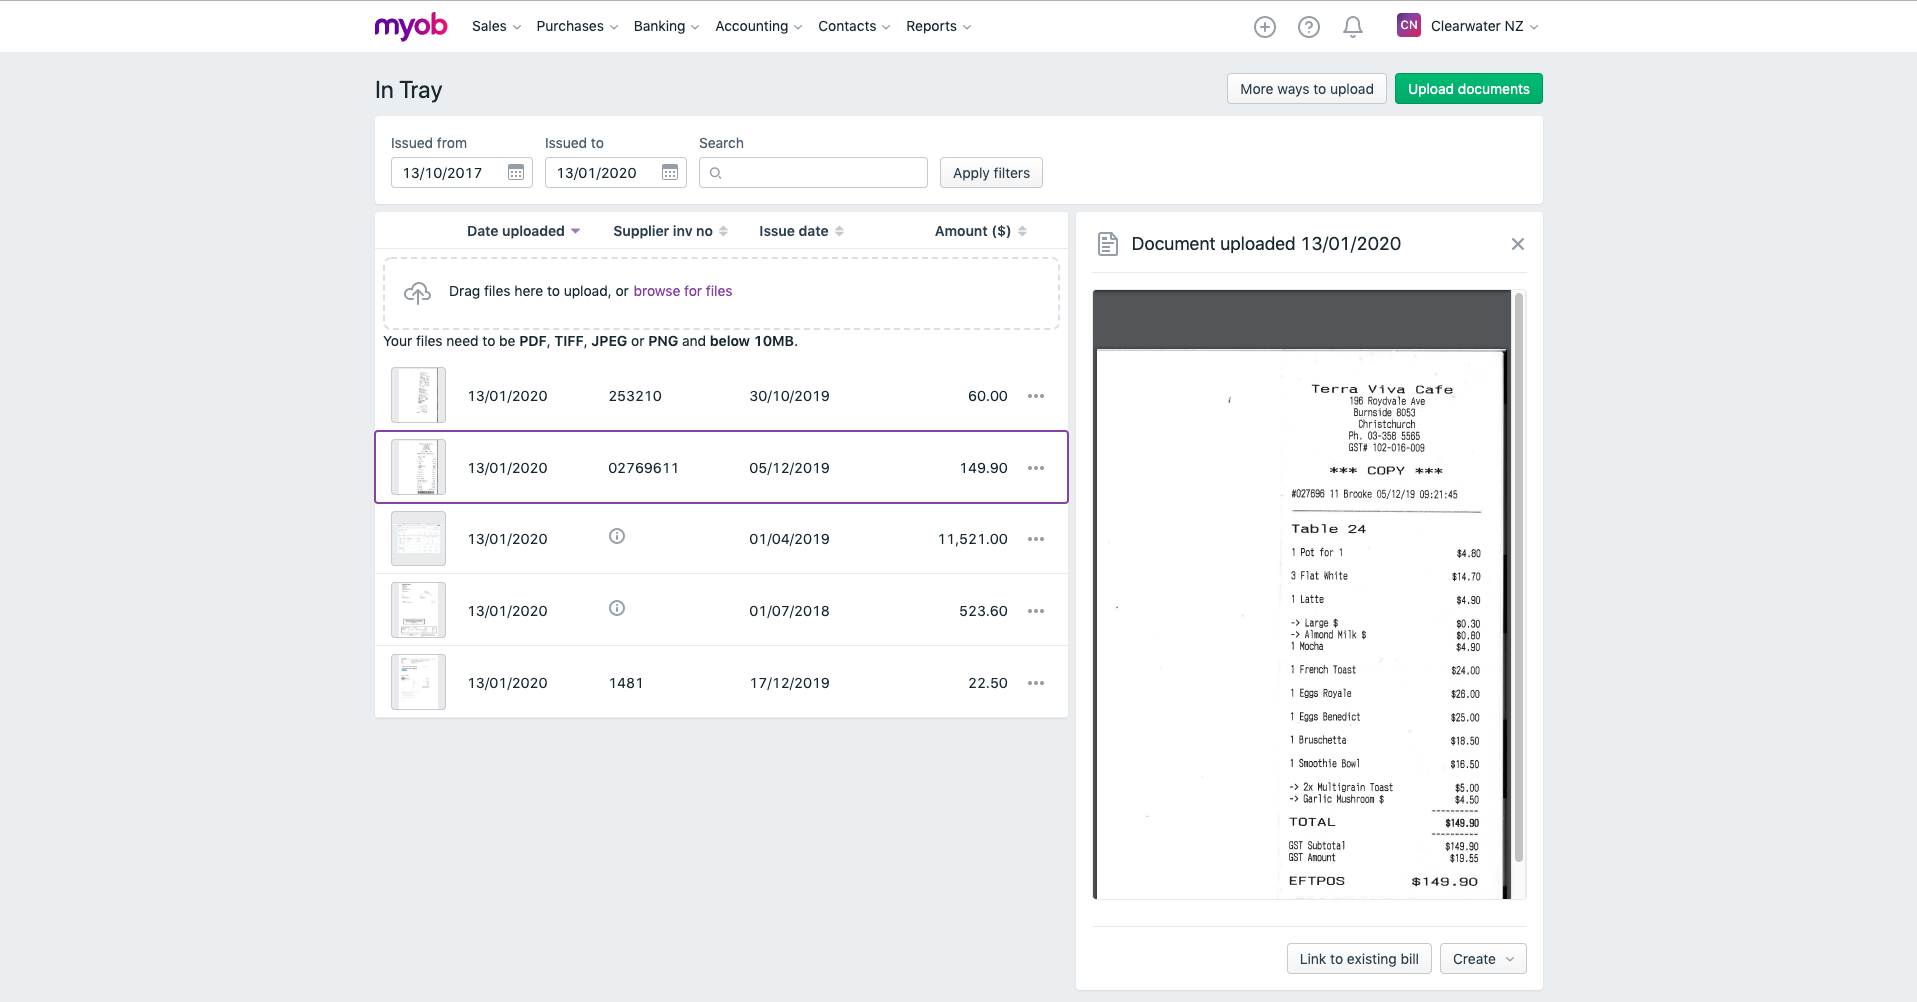Toggle sorting by Amount ($)

tap(971, 230)
